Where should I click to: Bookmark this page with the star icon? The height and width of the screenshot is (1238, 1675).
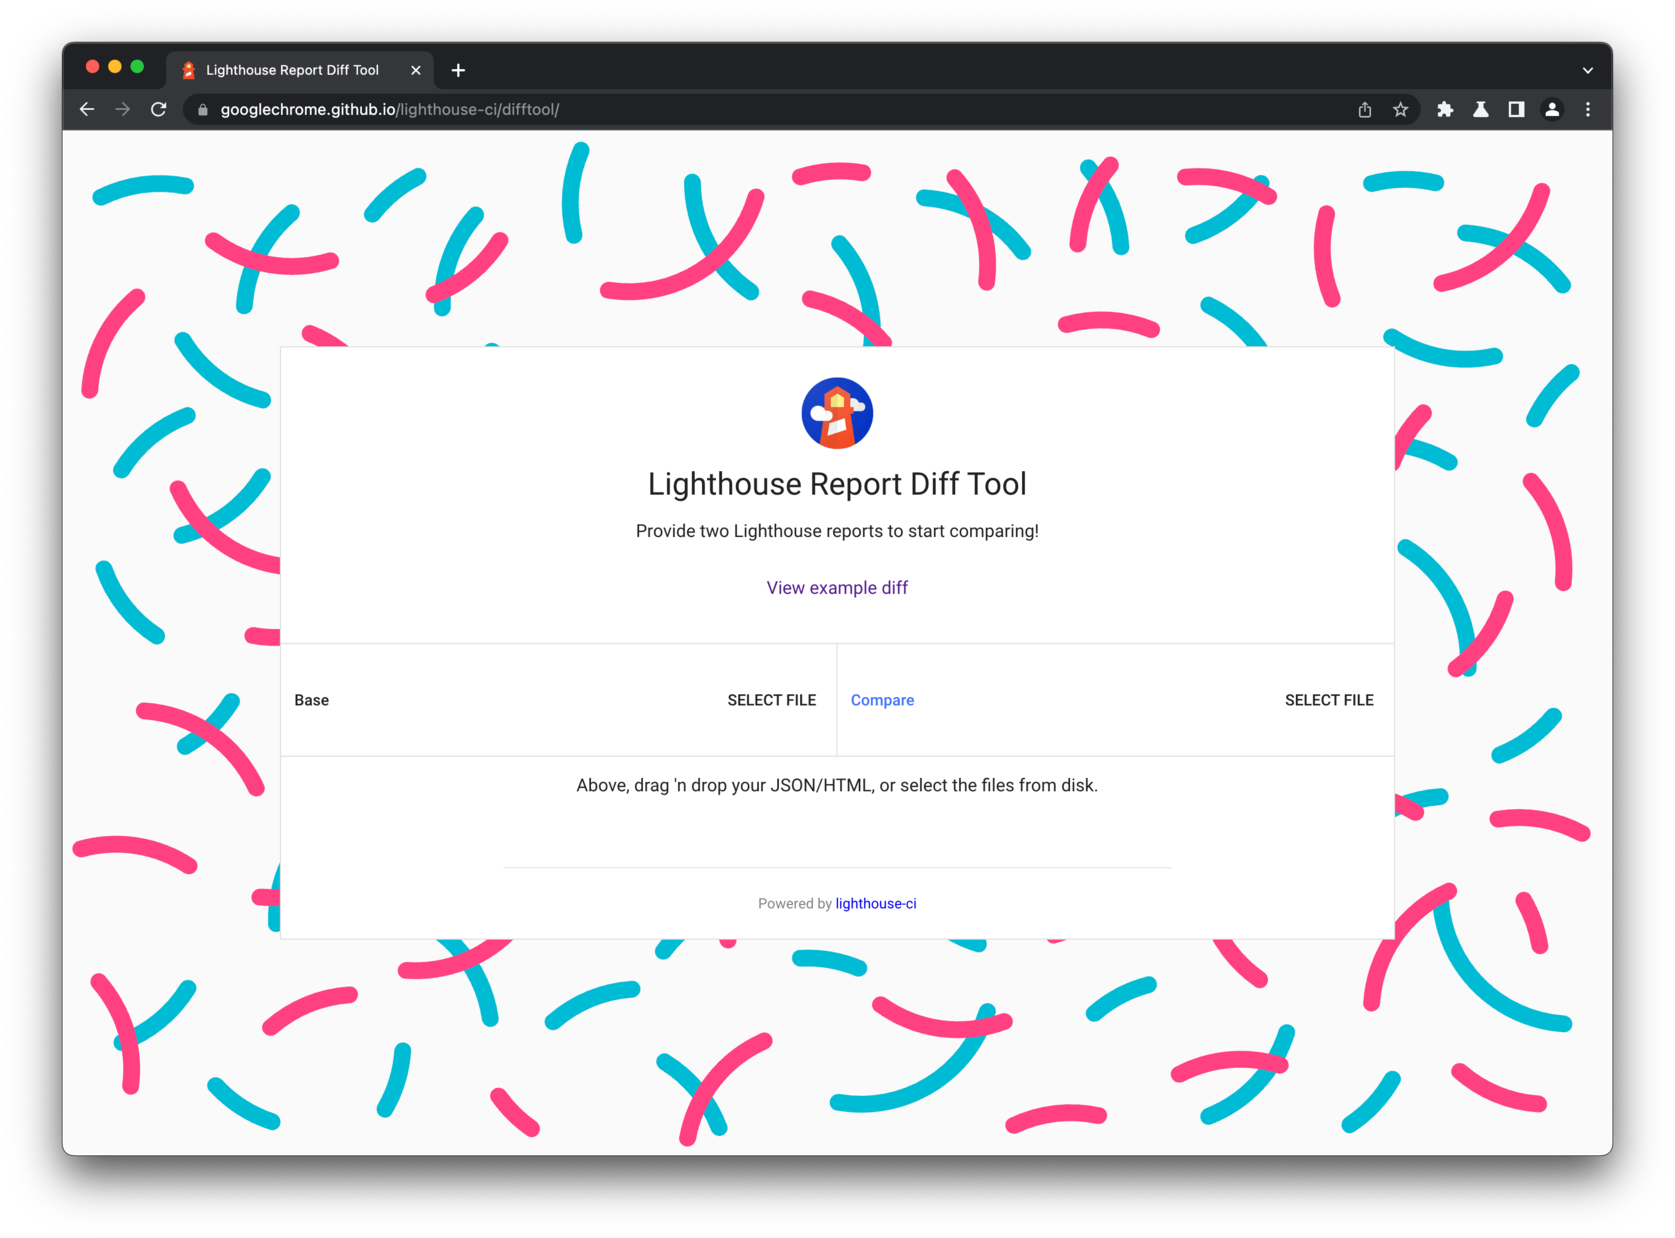point(1400,110)
